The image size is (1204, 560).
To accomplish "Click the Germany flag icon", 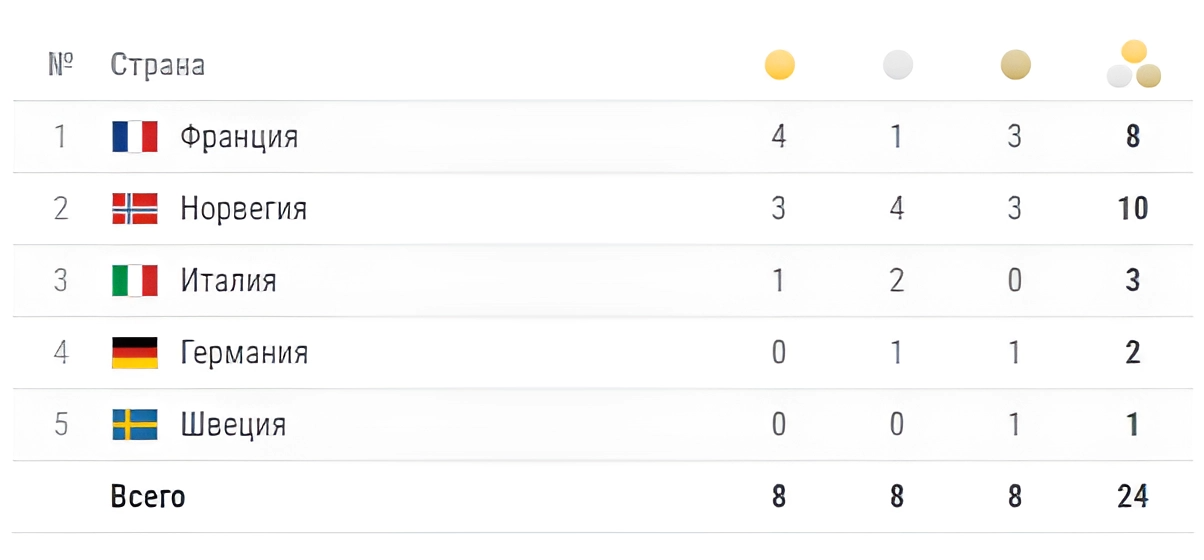I will pos(135,352).
